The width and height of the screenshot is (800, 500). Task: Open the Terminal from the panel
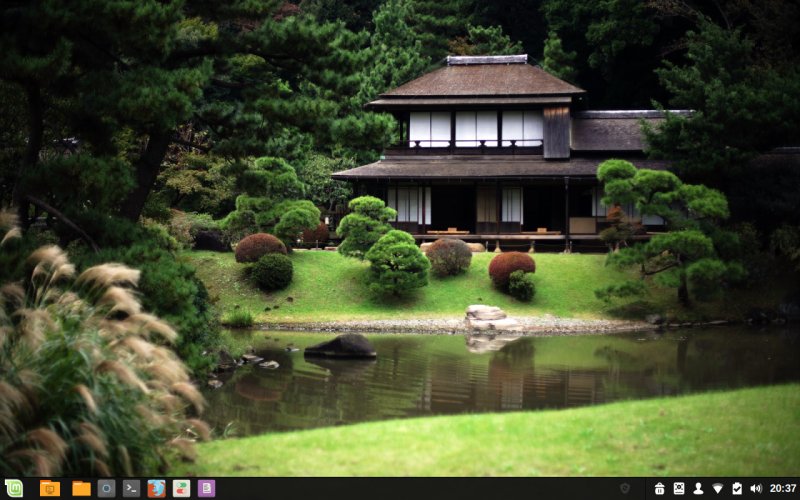tap(131, 488)
